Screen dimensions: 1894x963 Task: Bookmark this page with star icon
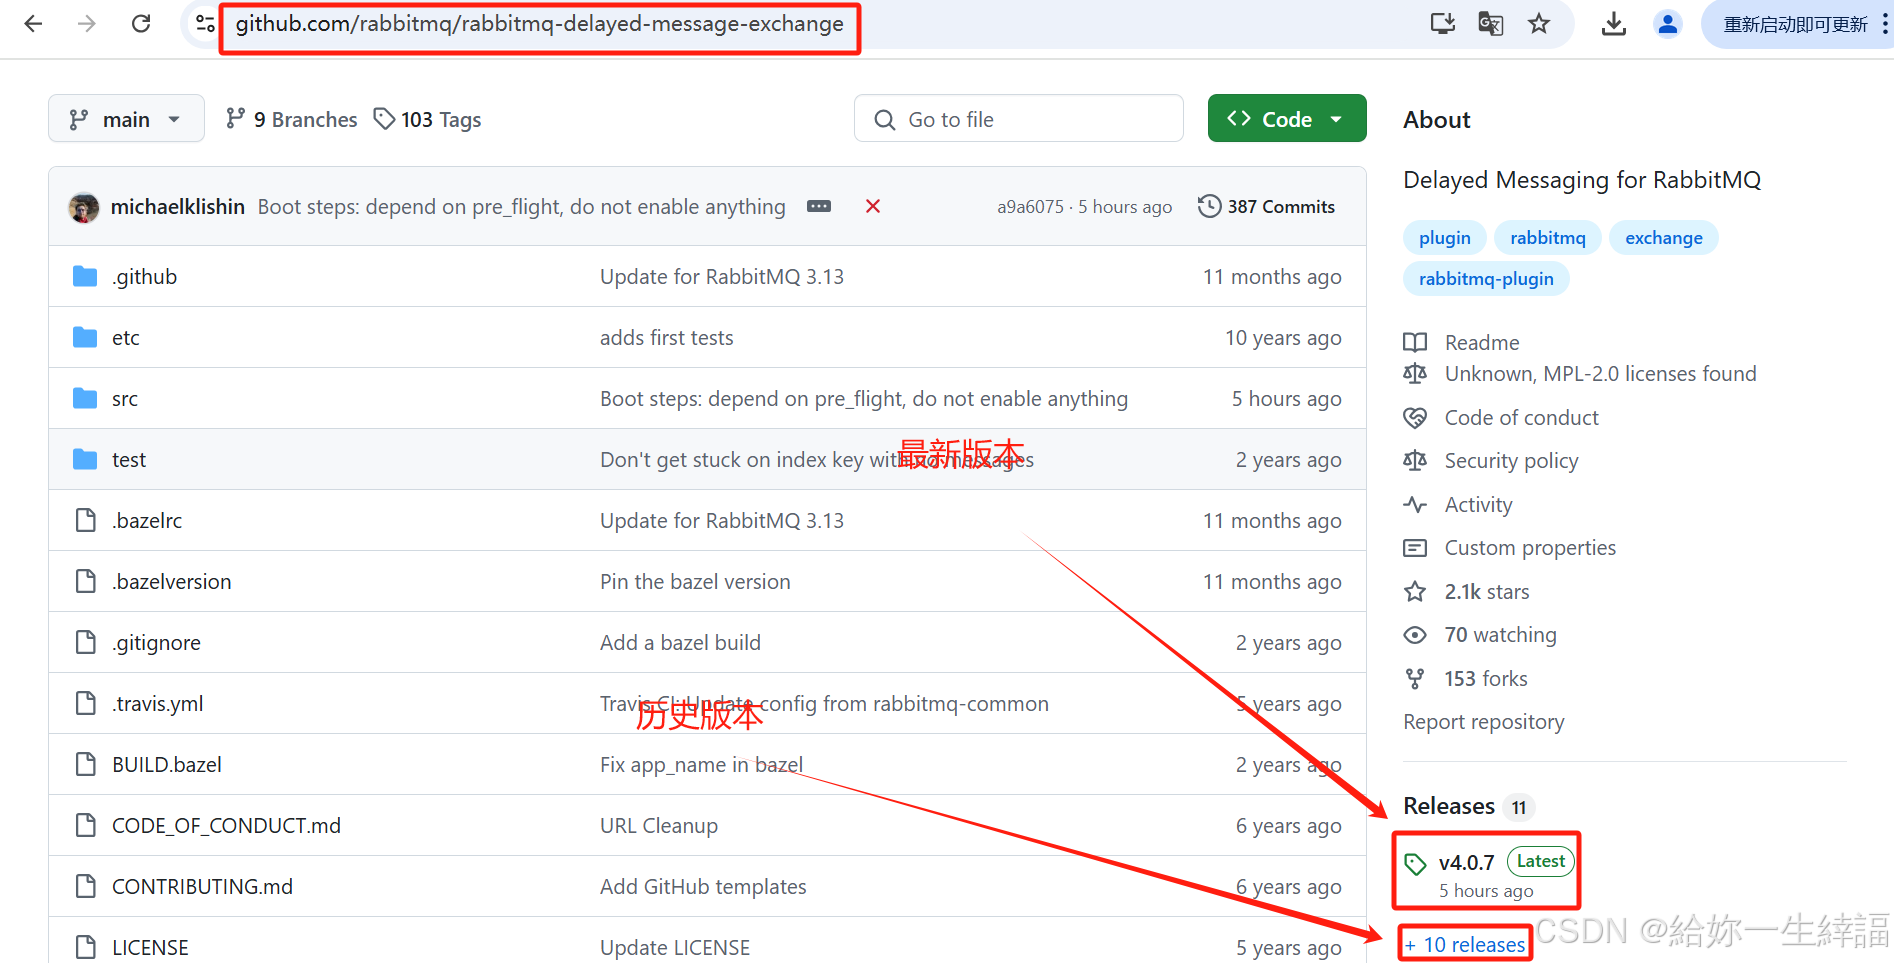1539,24
